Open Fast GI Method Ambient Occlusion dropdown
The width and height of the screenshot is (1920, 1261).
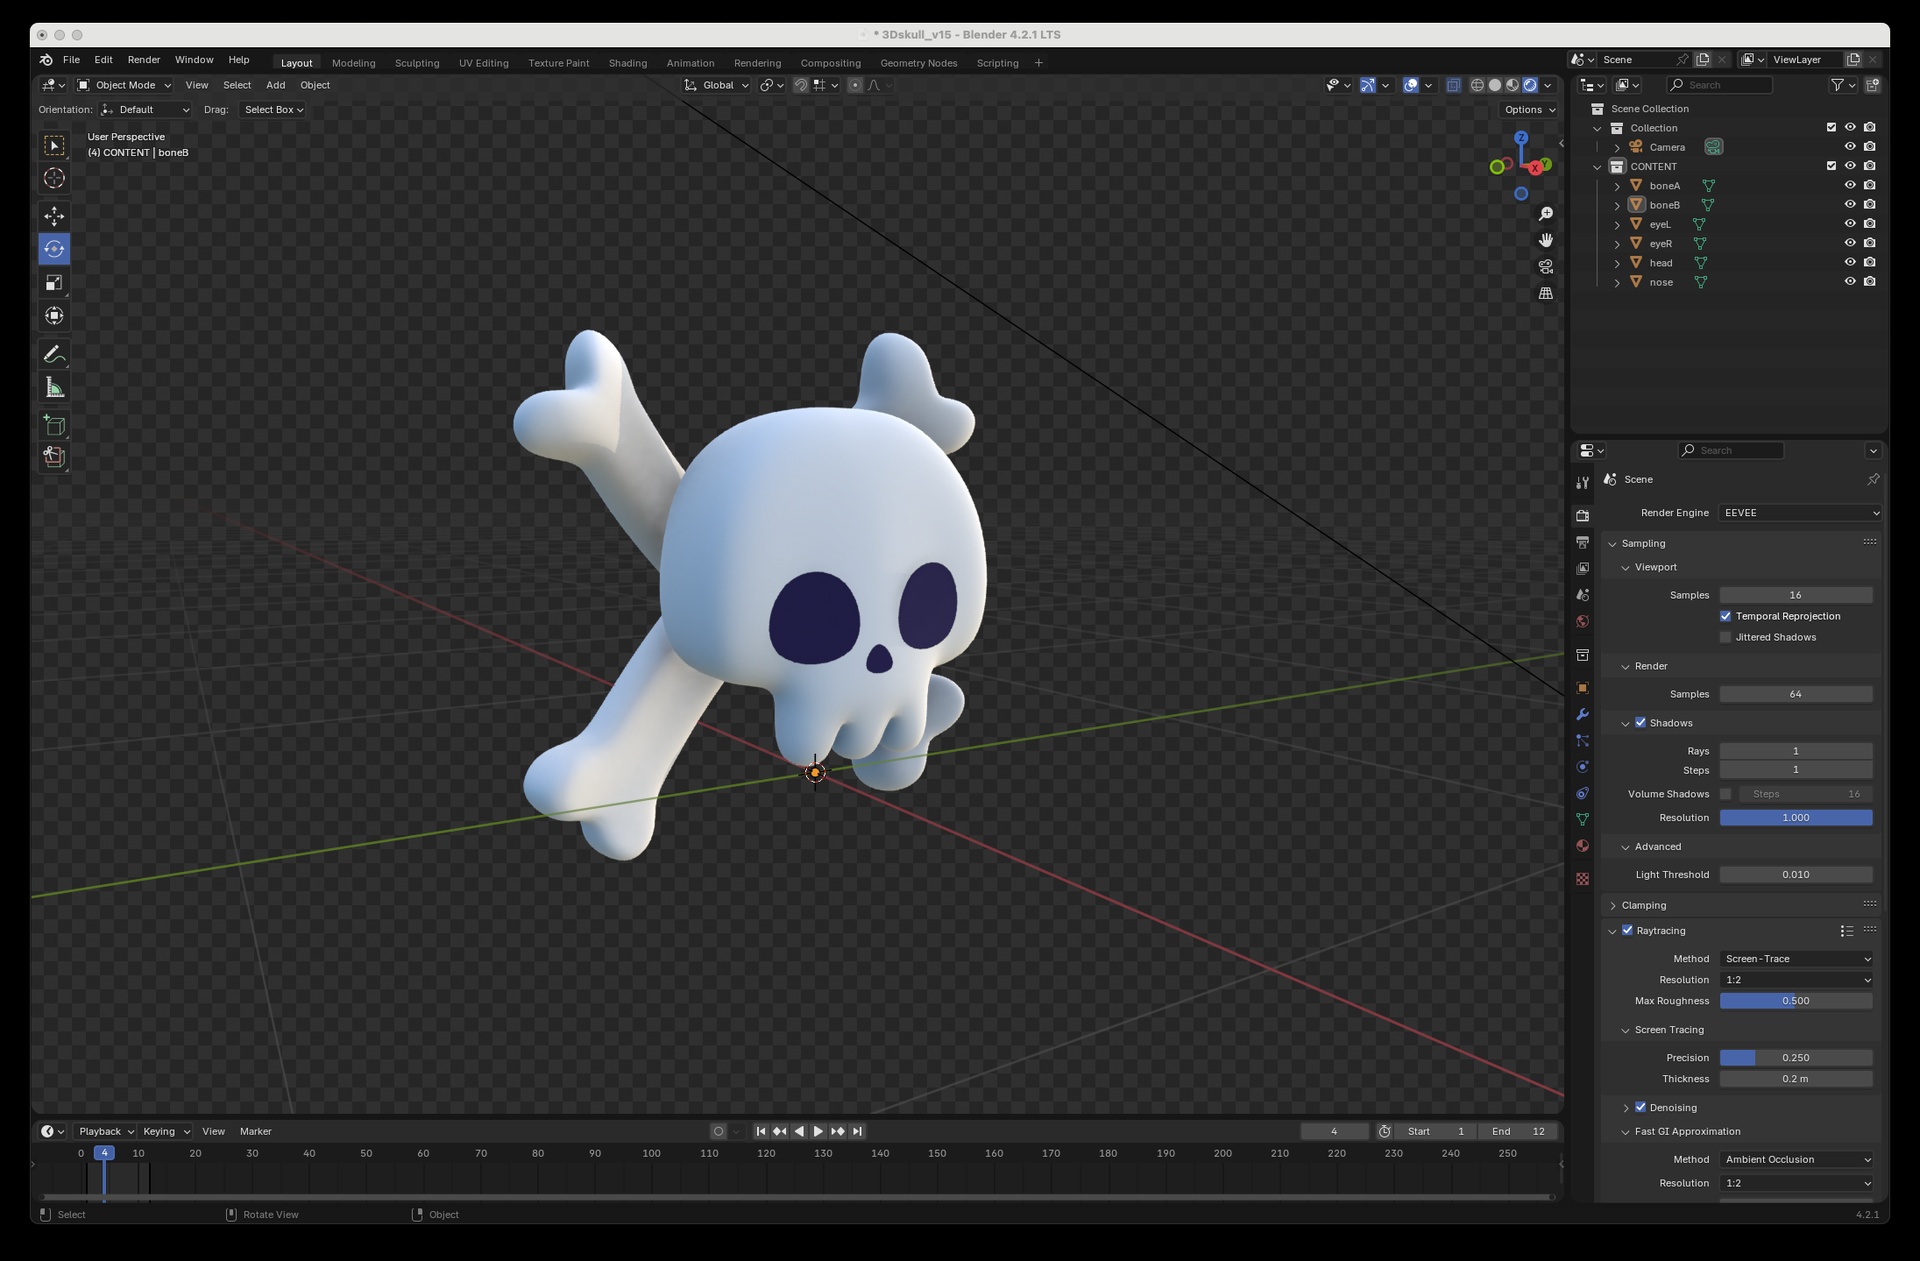[1796, 1160]
